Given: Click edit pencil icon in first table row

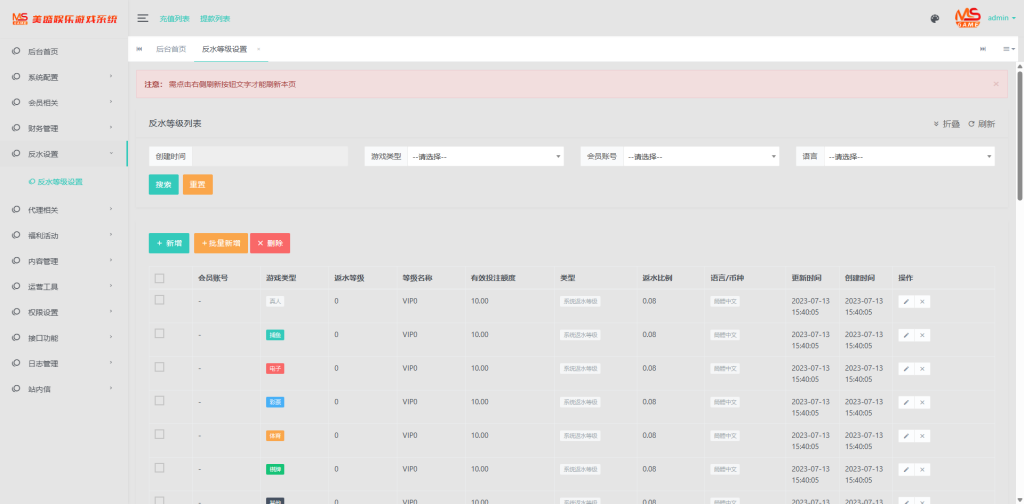Looking at the screenshot, I should click(x=906, y=301).
